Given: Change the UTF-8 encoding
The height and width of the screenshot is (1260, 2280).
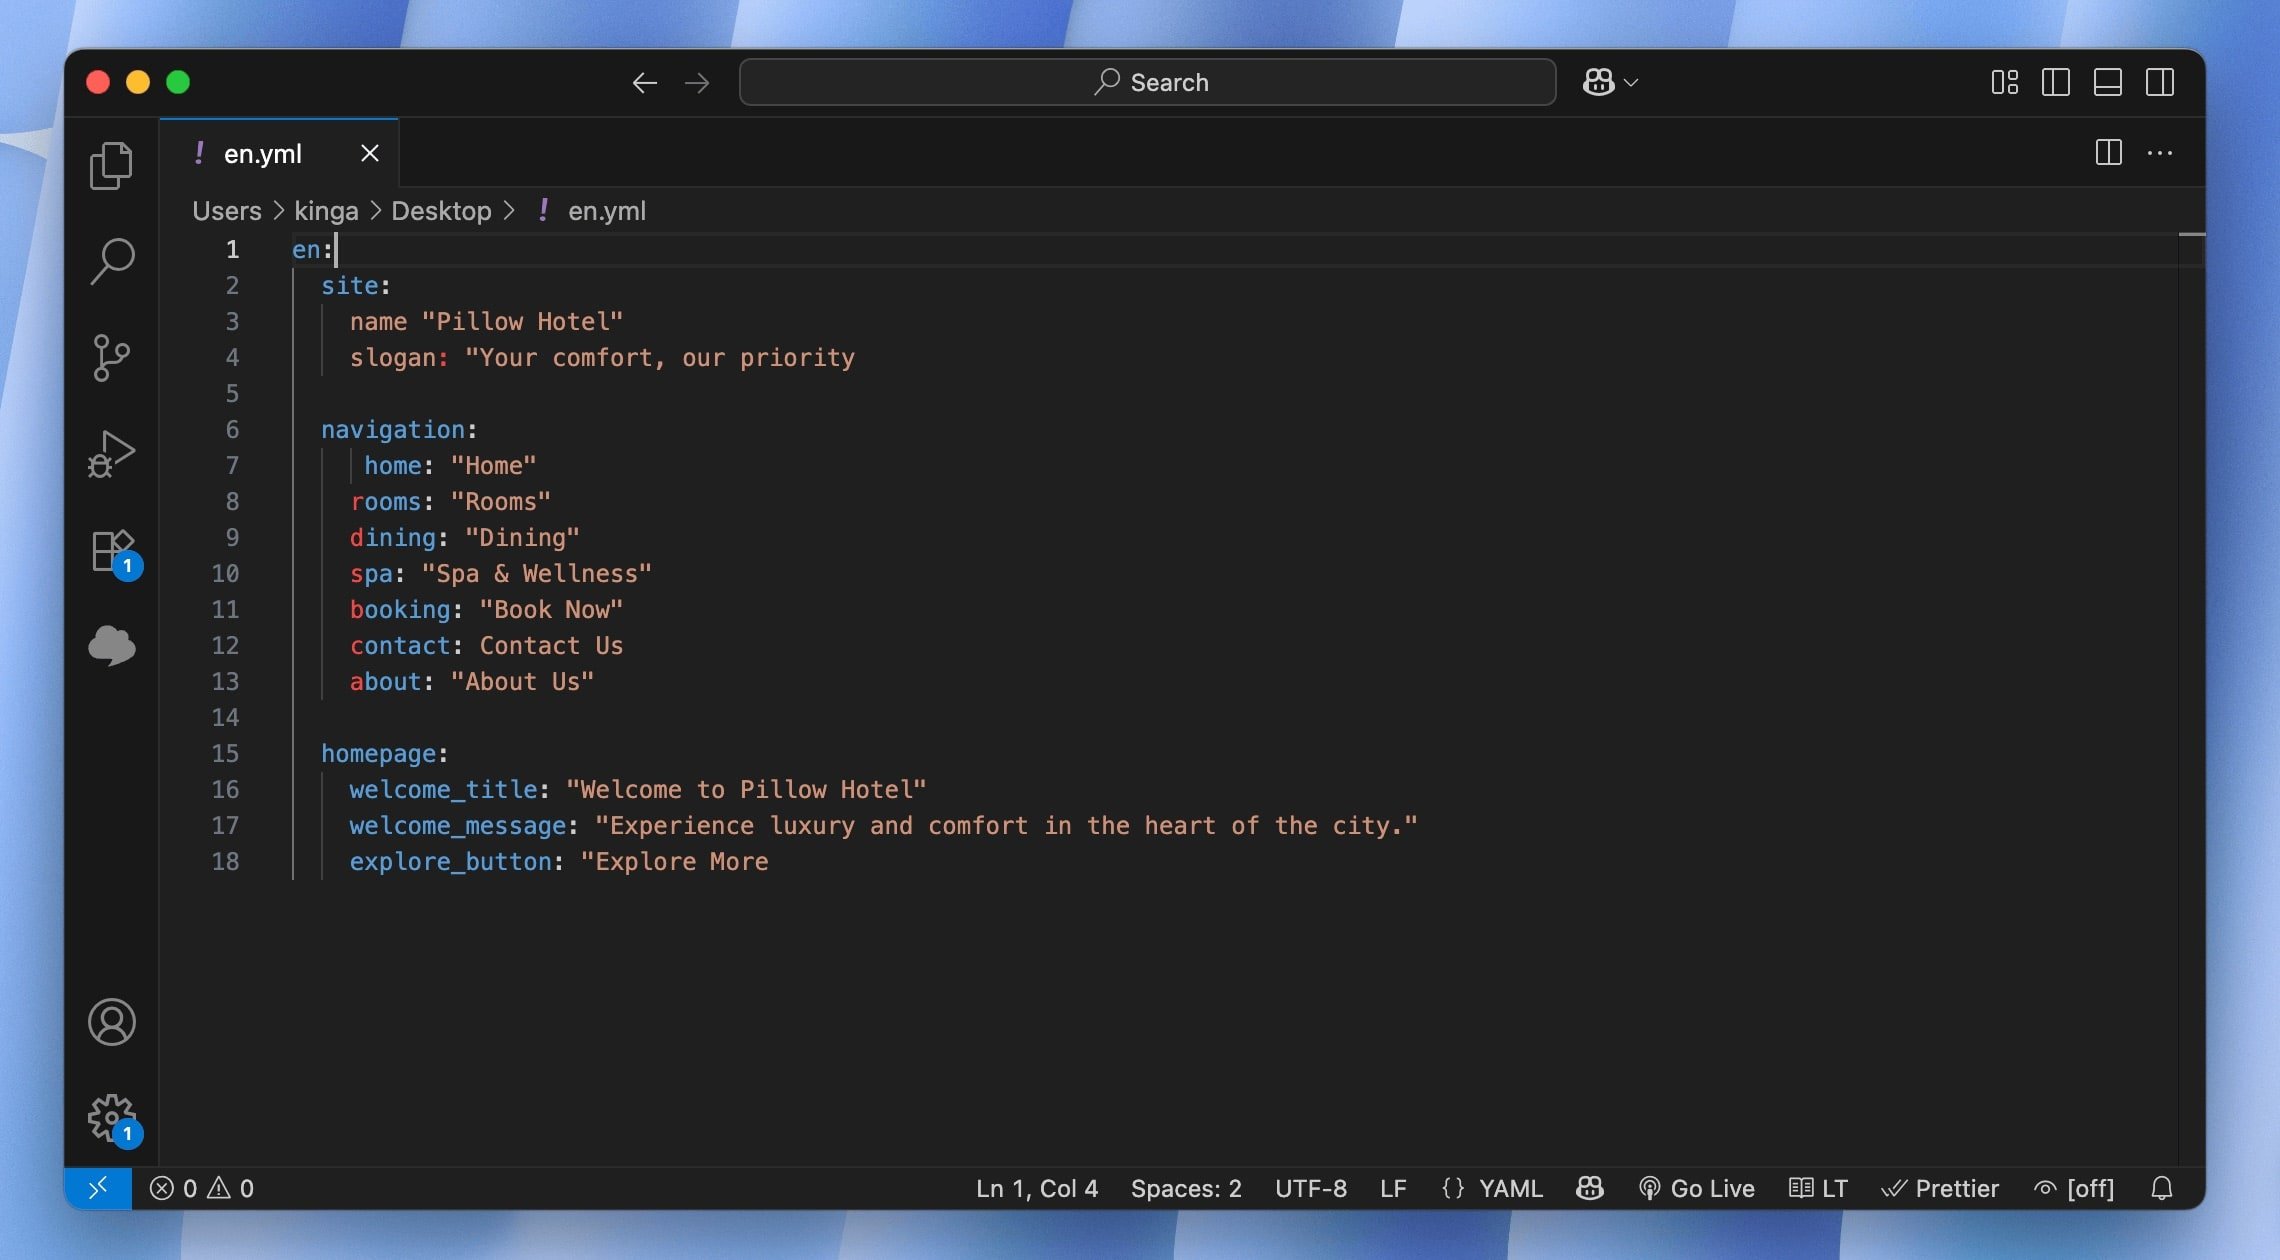Looking at the screenshot, I should (1311, 1188).
